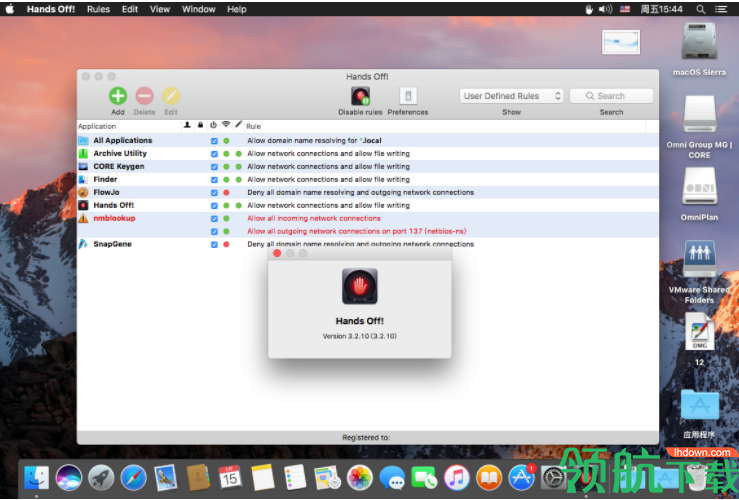The image size is (739, 500).
Task: Open the User Defined Rules dropdown
Action: [x=511, y=96]
